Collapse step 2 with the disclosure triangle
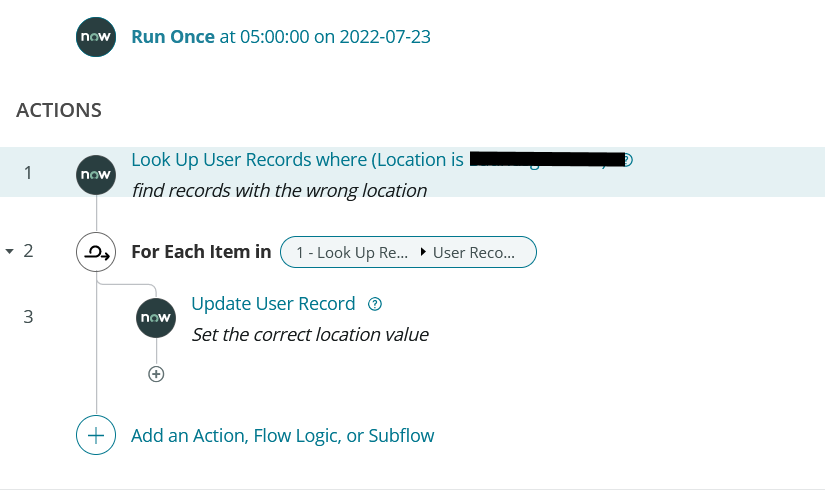This screenshot has height=502, width=825. coord(9,252)
